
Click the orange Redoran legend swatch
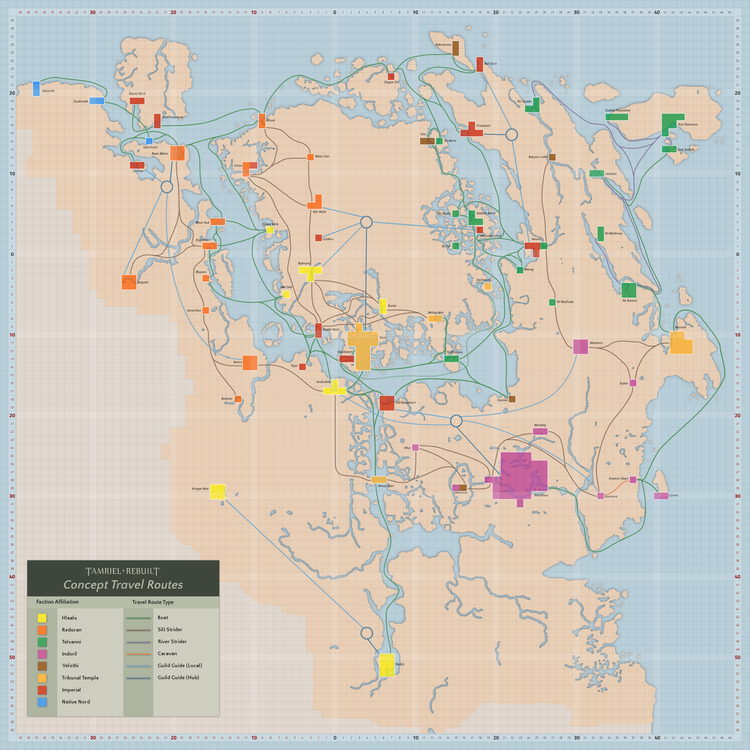tap(42, 630)
